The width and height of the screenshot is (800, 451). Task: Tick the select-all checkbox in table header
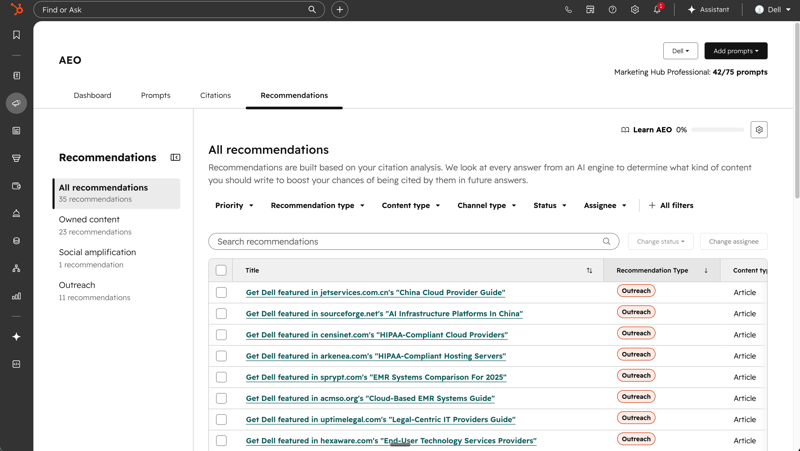pos(221,270)
